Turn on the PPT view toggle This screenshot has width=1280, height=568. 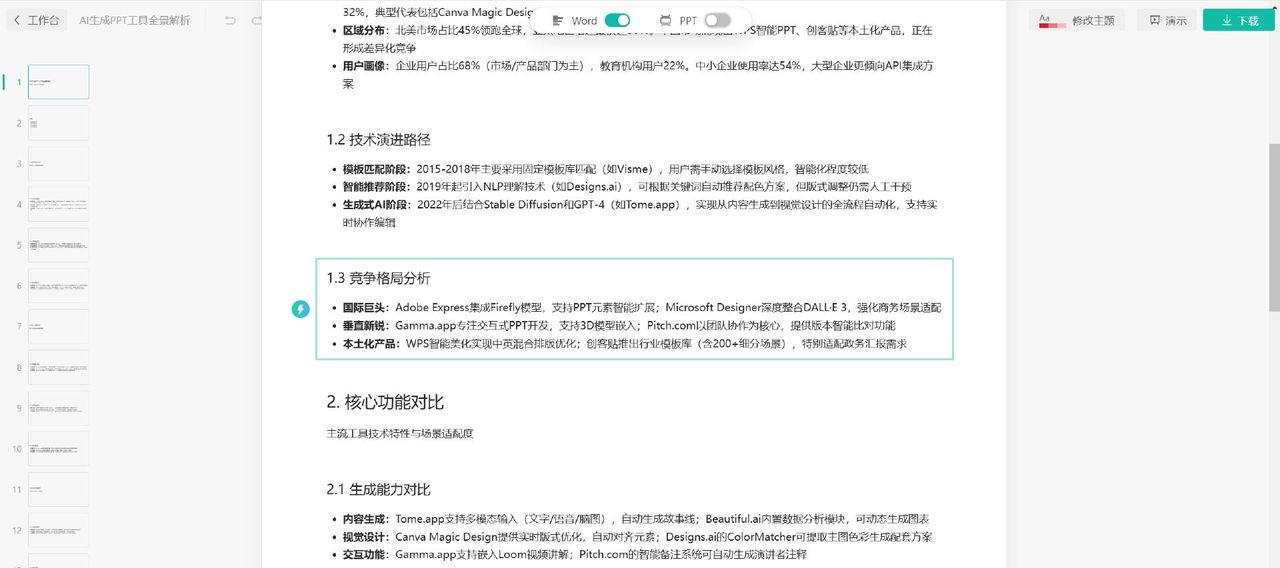point(717,20)
